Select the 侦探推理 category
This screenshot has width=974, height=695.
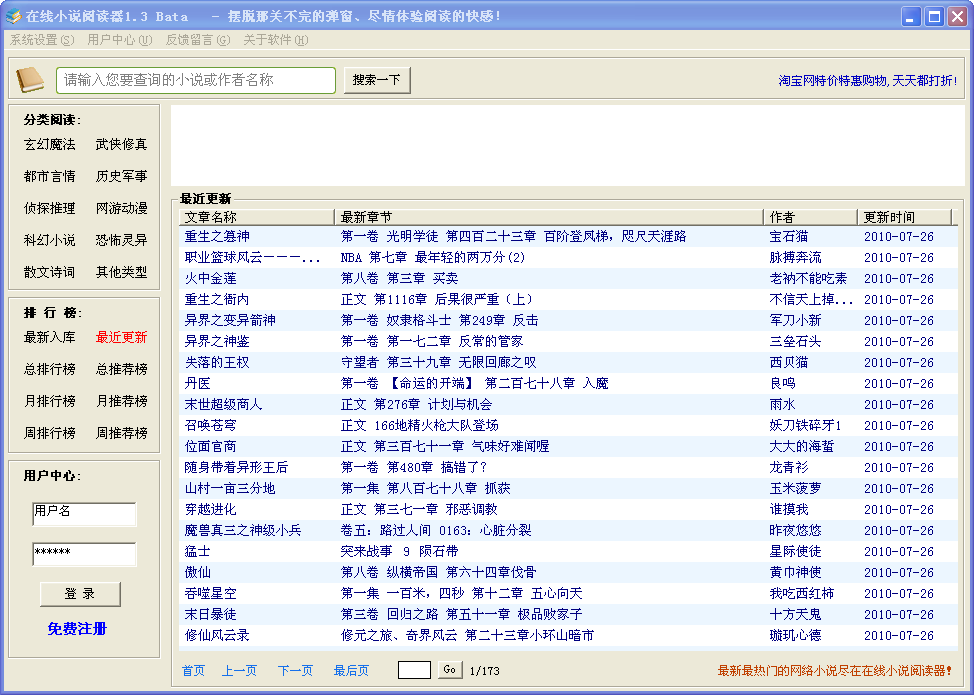click(x=50, y=209)
